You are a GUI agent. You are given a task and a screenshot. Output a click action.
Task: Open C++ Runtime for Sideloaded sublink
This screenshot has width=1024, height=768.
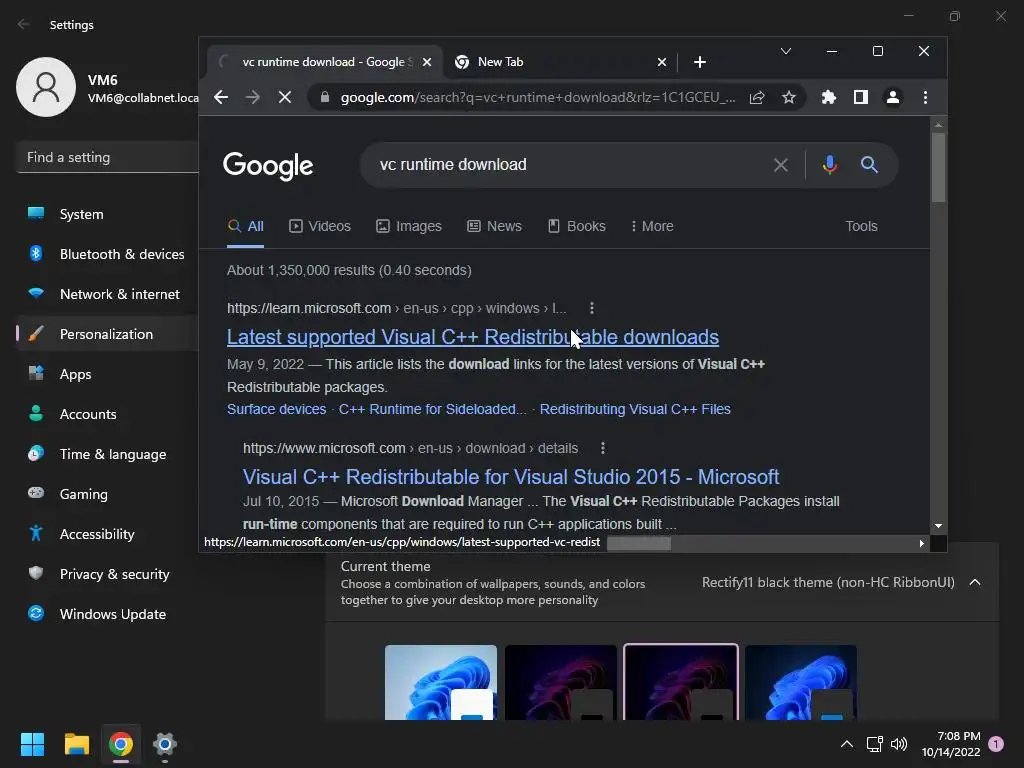[x=432, y=409]
